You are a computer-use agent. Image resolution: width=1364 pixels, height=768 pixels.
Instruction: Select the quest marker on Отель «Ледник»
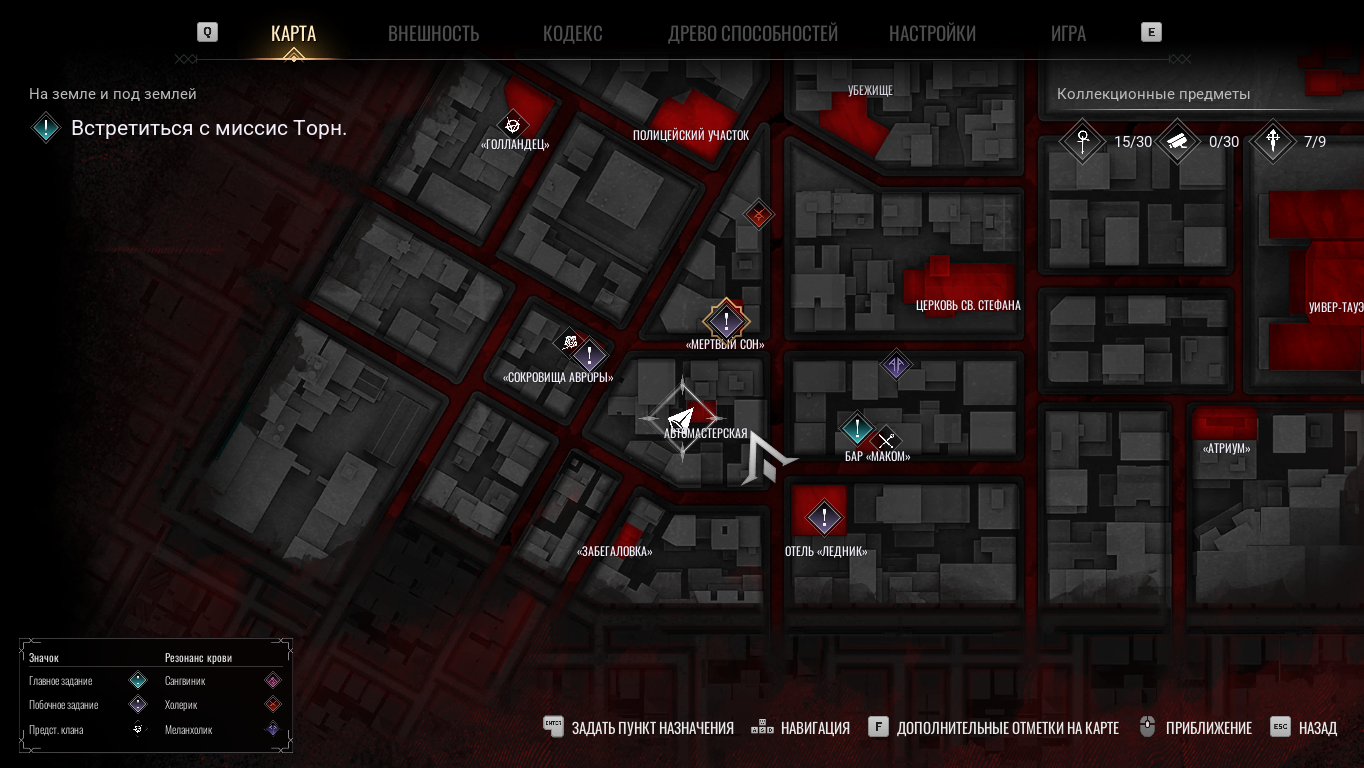tap(824, 517)
